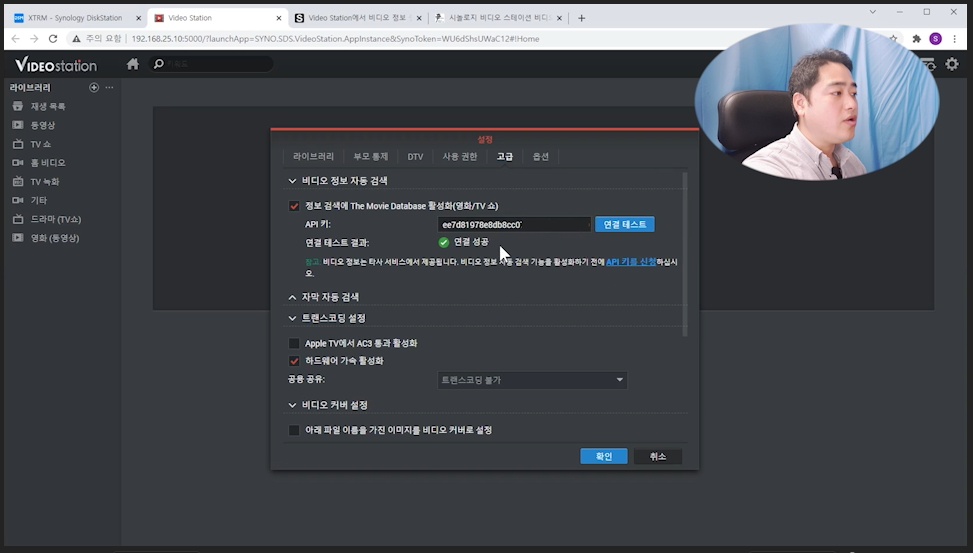
Task: Open library more options ellipsis
Action: coord(109,88)
